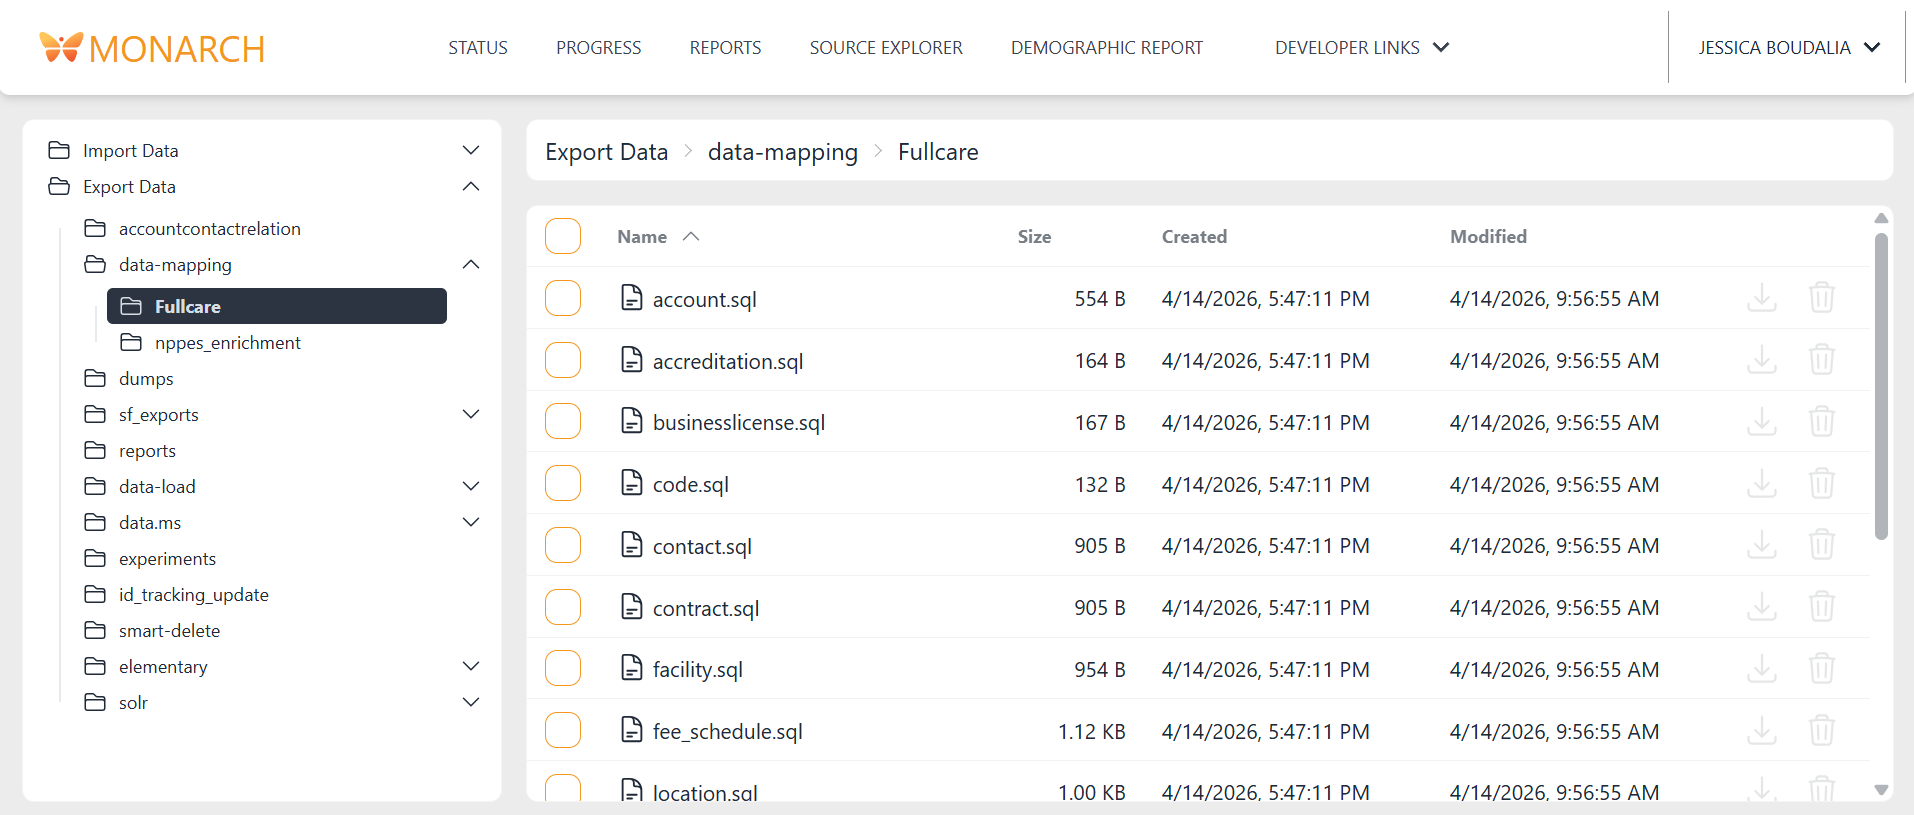Download the contact.sql file
This screenshot has width=1914, height=815.
pos(1761,545)
